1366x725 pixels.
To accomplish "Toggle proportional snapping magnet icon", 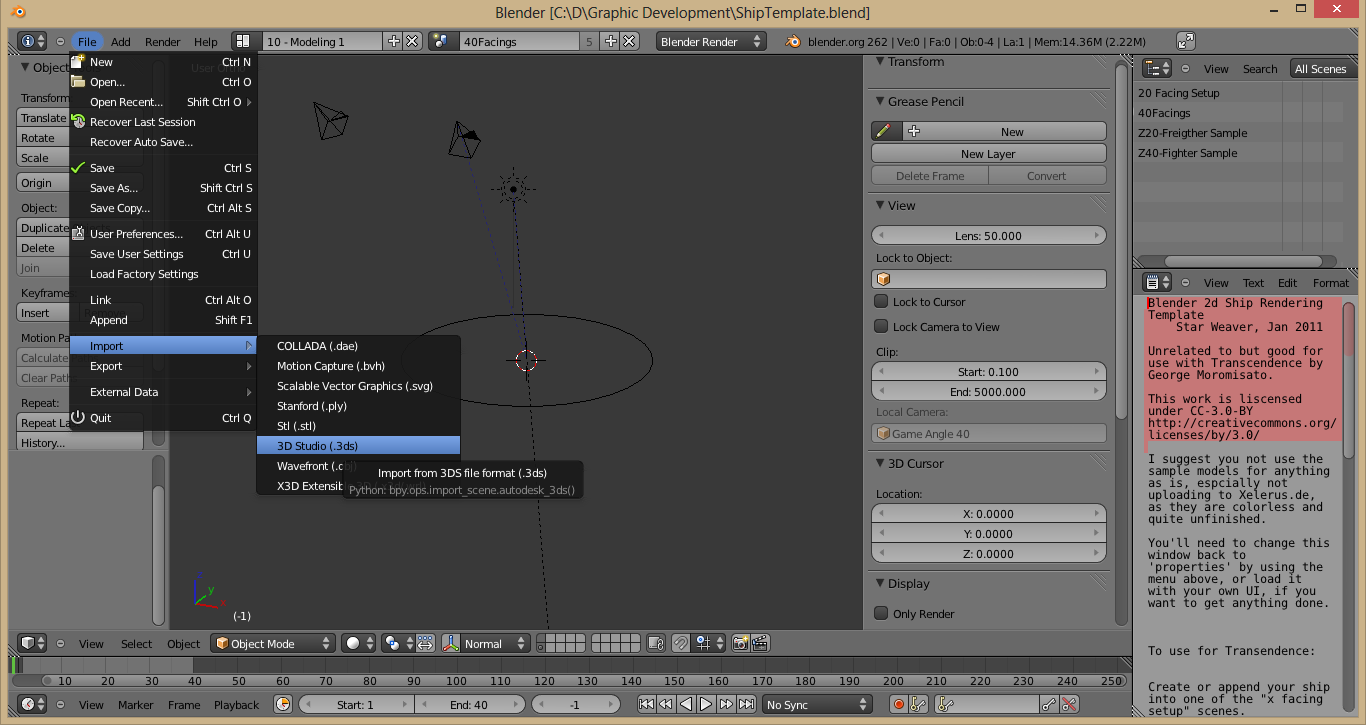I will pyautogui.click(x=680, y=644).
